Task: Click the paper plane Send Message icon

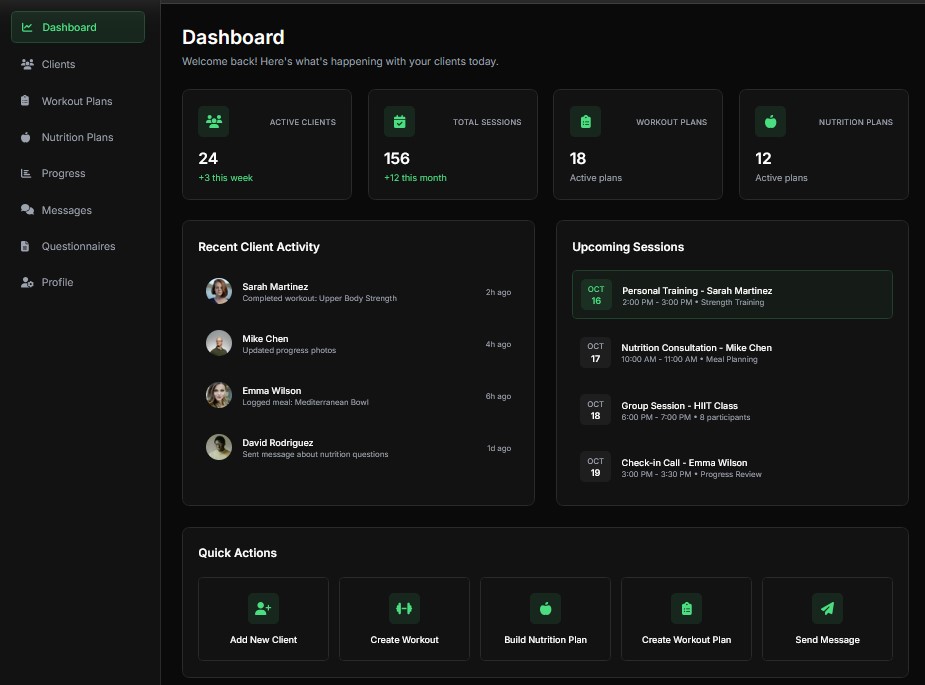Action: pos(827,608)
